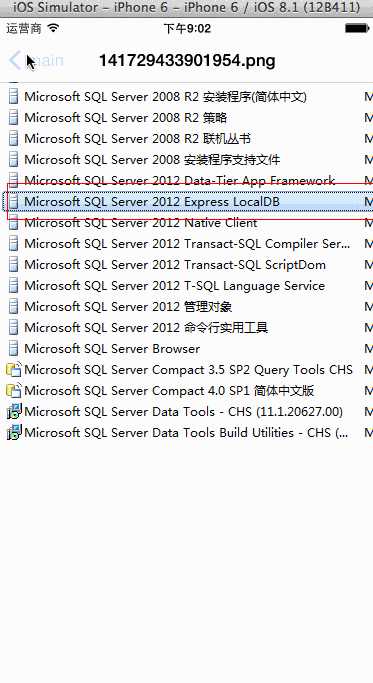This screenshot has width=373, height=683.
Task: Click icon beside SQL Server 2012 管理对象
Action: [x=14, y=306]
